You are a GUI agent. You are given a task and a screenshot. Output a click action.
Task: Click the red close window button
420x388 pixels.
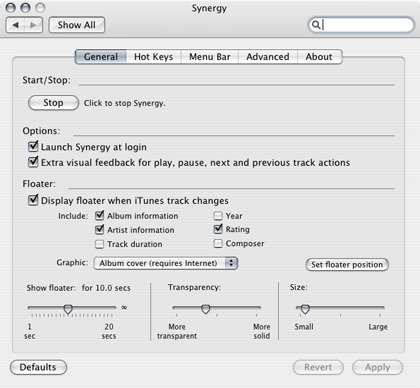pyautogui.click(x=11, y=7)
